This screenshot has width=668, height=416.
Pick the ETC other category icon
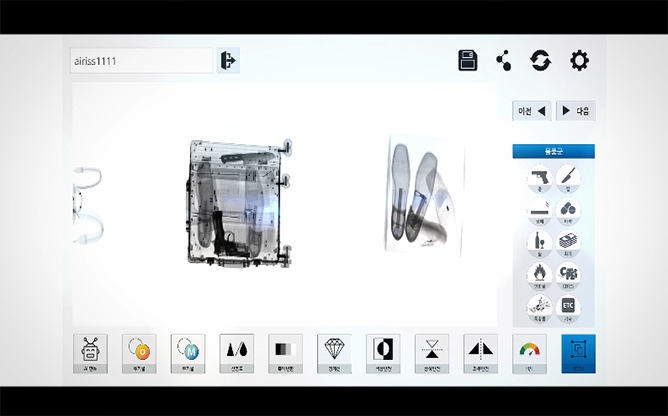568,308
